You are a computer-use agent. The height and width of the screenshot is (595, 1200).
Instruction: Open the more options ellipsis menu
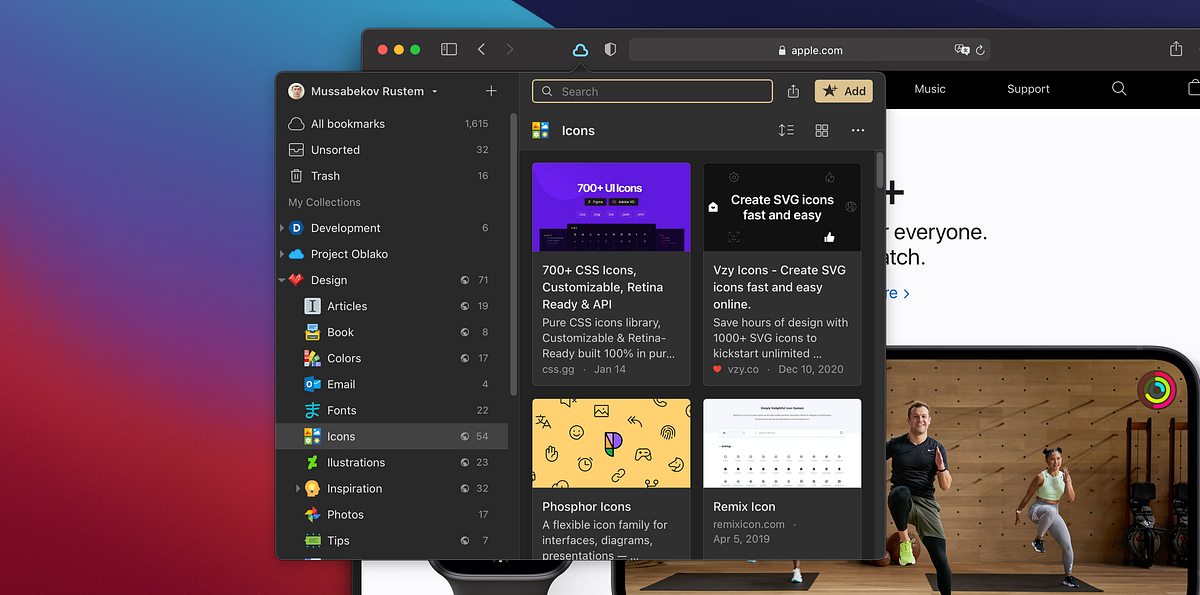[857, 130]
